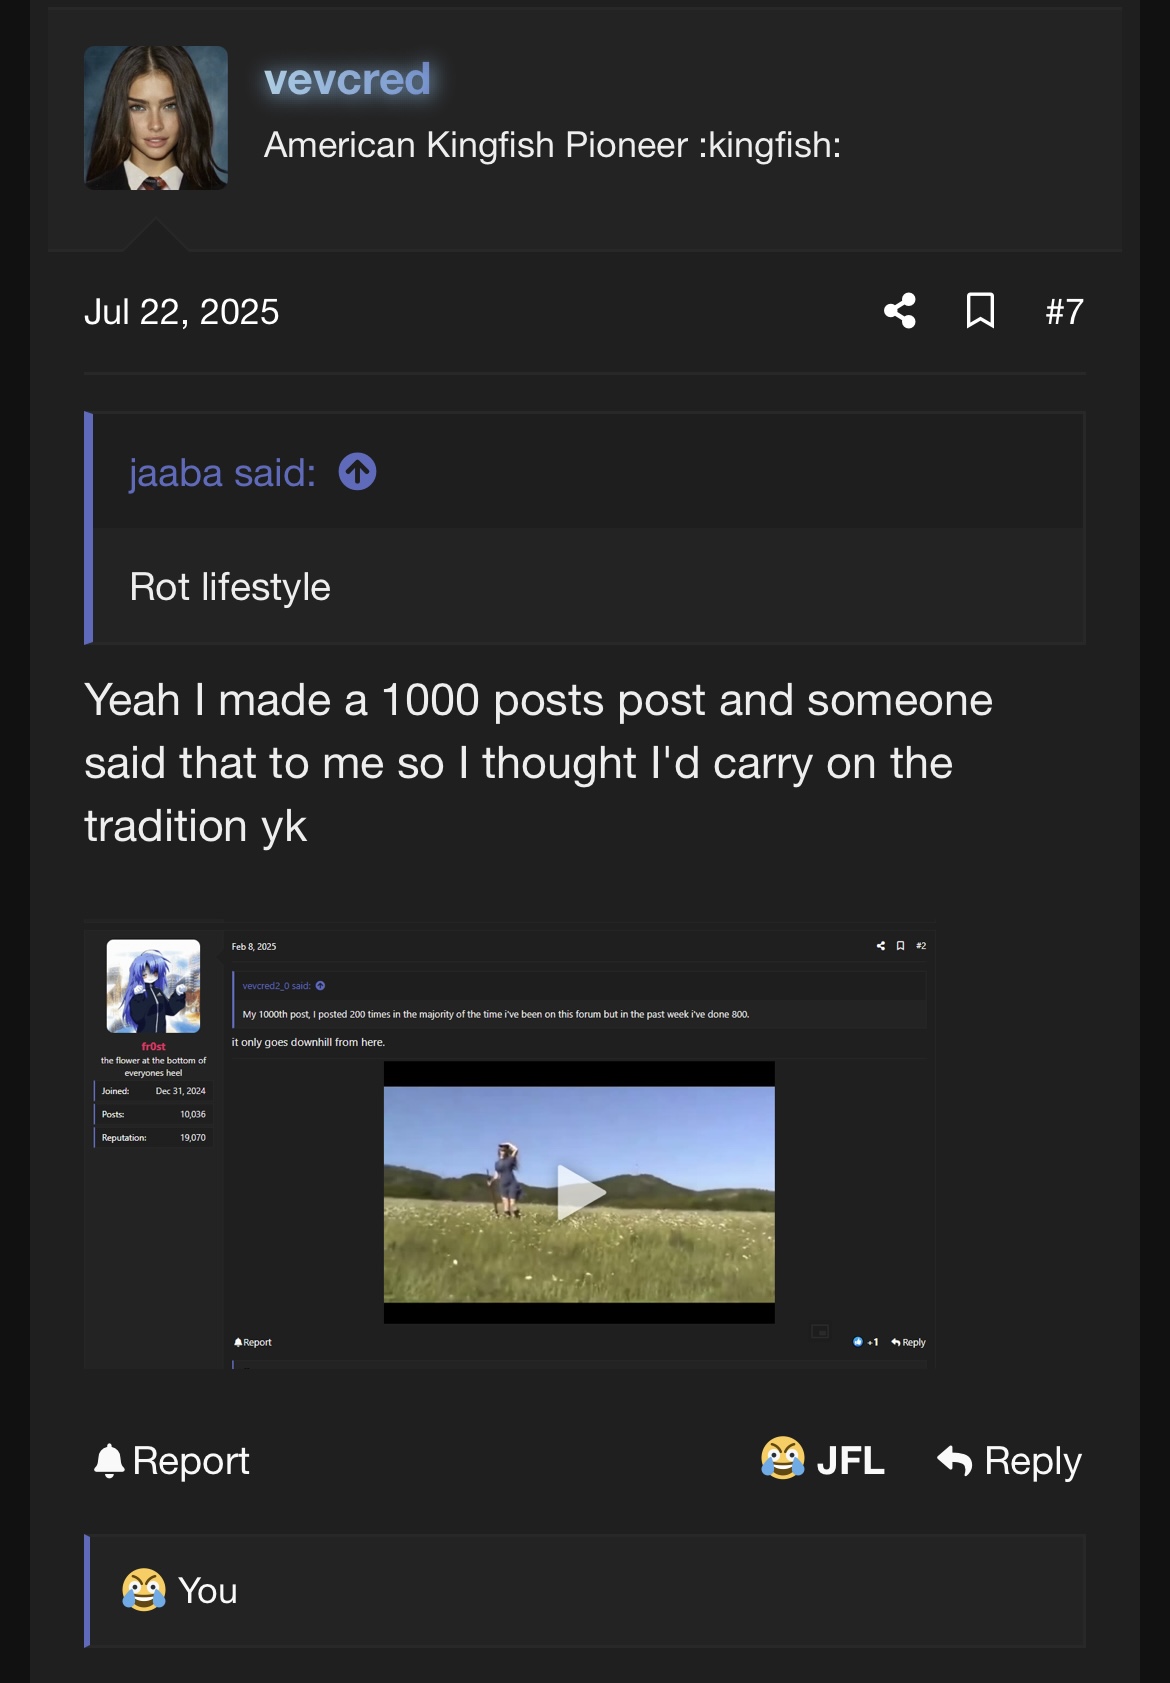The width and height of the screenshot is (1170, 1683).
Task: Click the share icon on post #7
Action: [x=900, y=311]
